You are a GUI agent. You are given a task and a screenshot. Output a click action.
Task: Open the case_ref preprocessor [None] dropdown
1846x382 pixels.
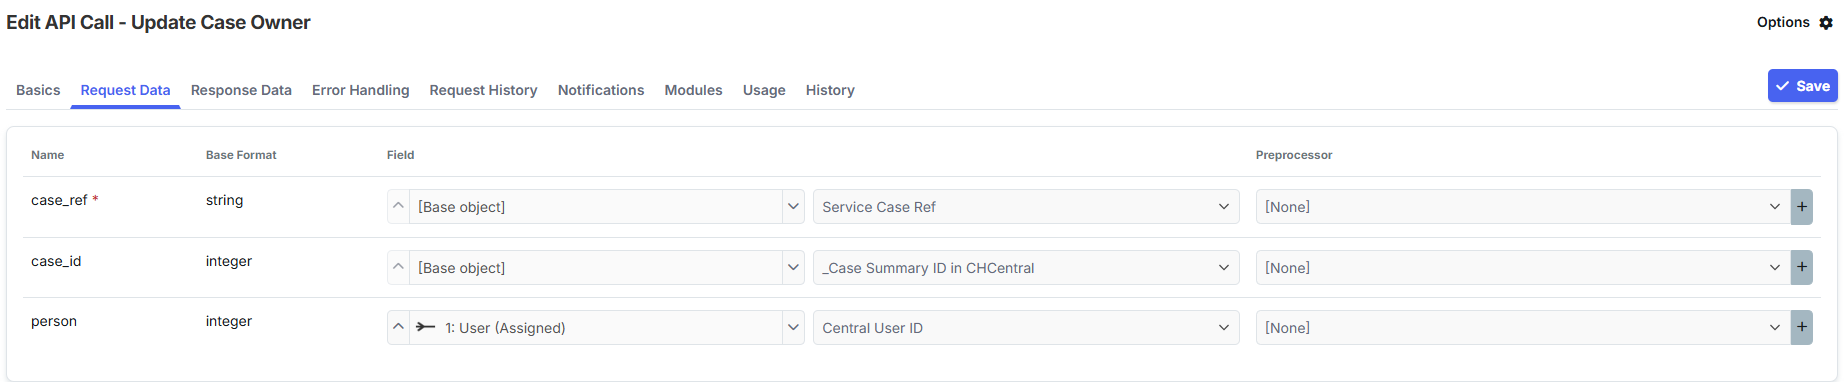point(1523,207)
